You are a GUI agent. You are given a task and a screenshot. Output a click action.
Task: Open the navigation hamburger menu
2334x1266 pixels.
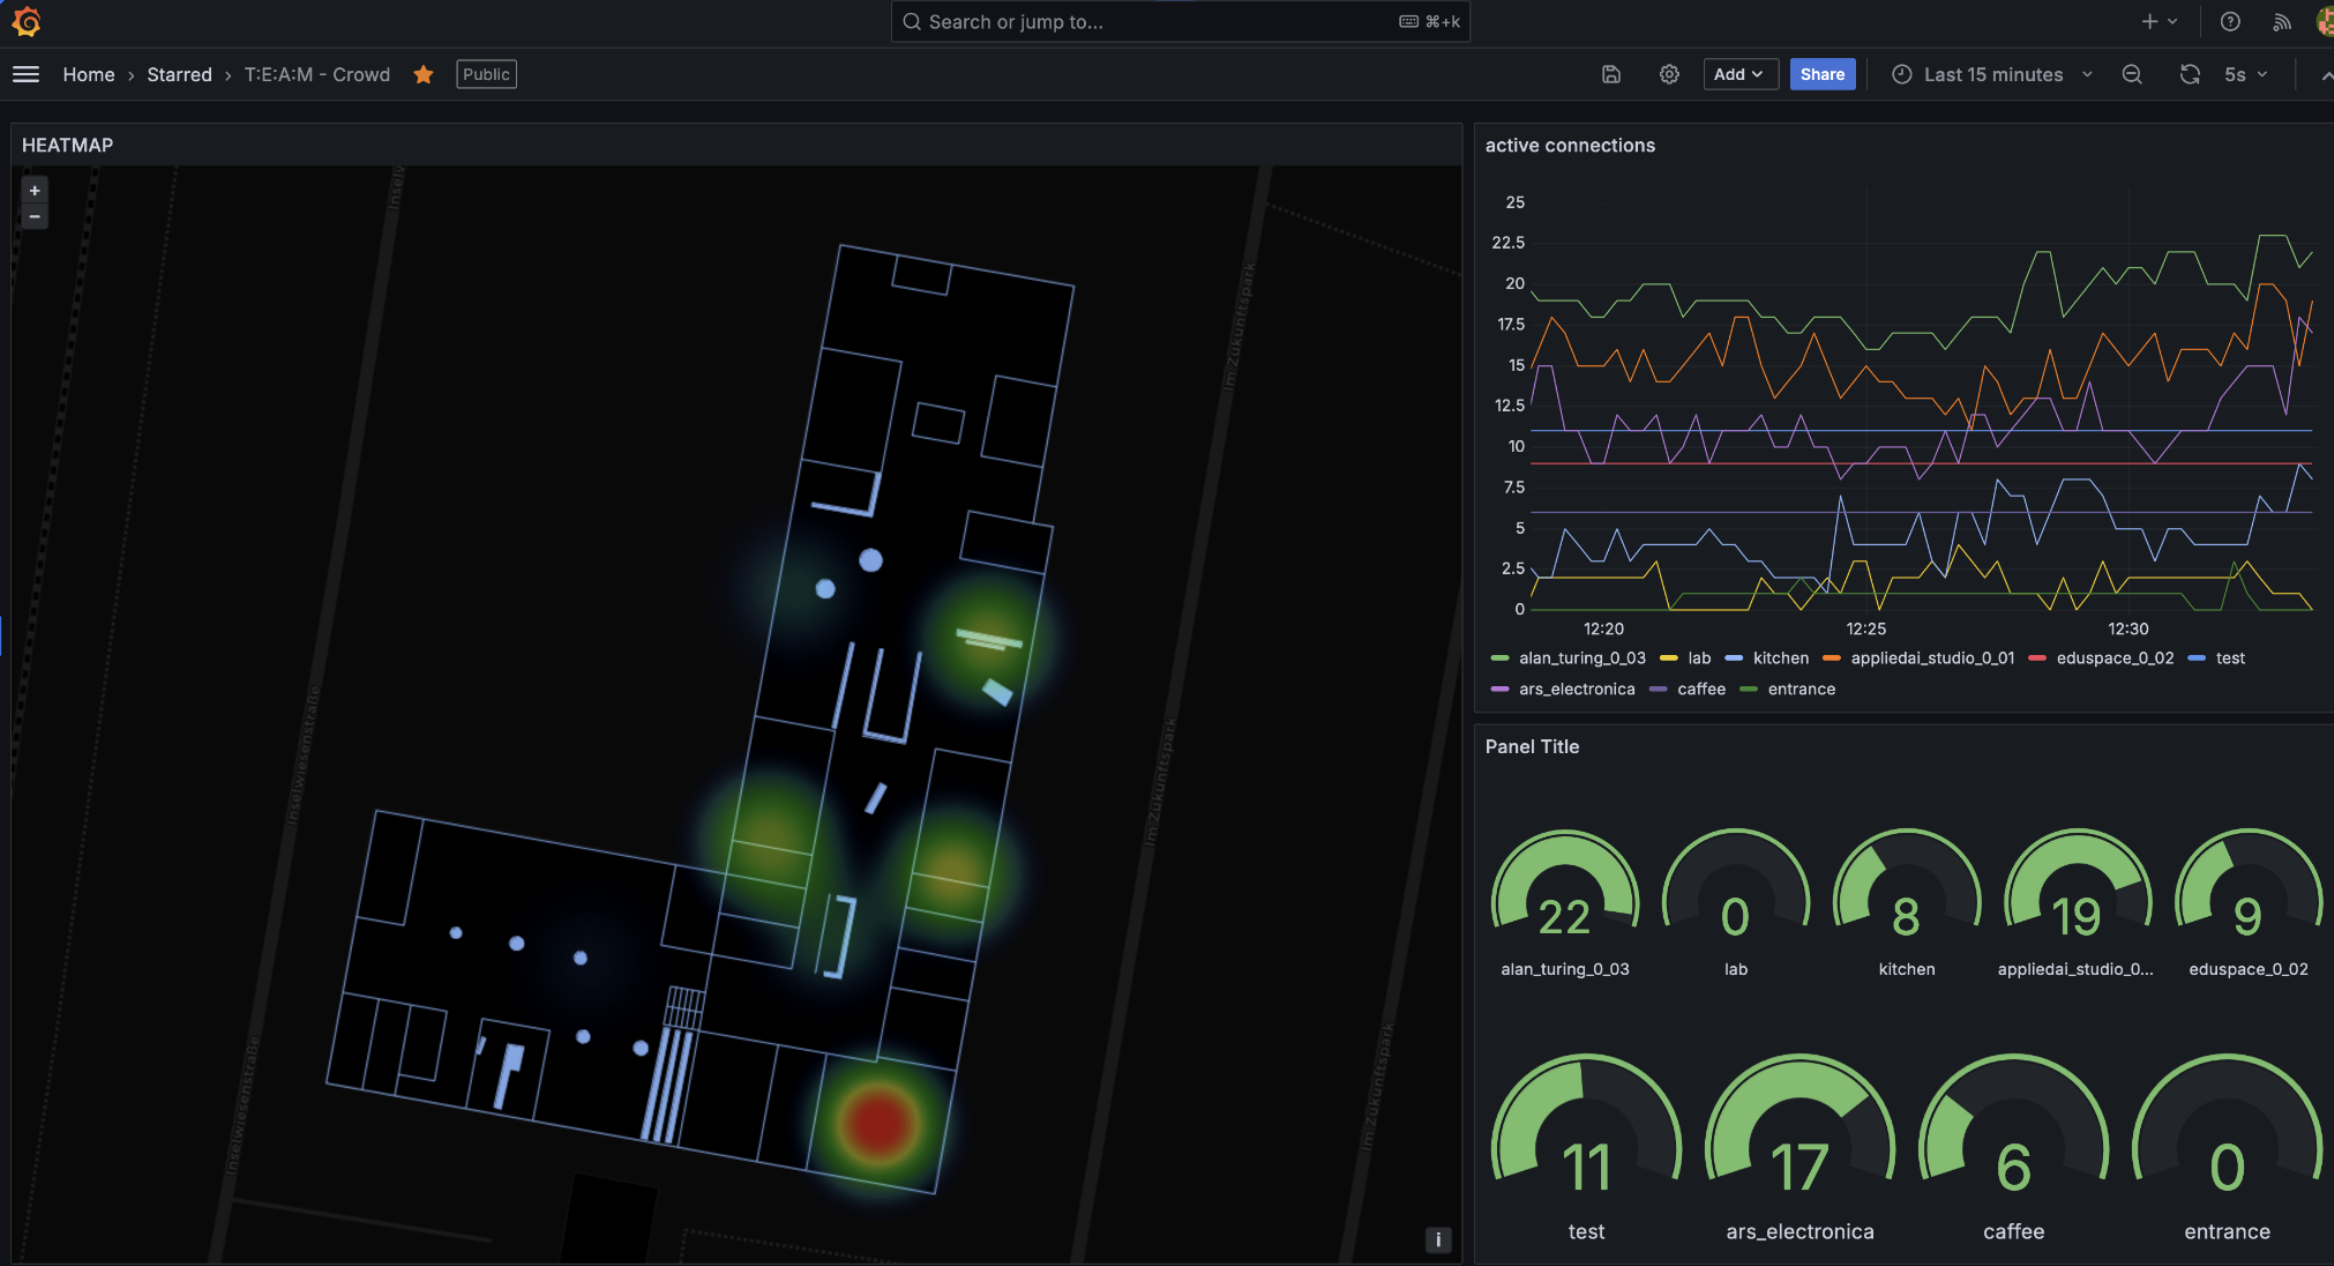click(26, 73)
